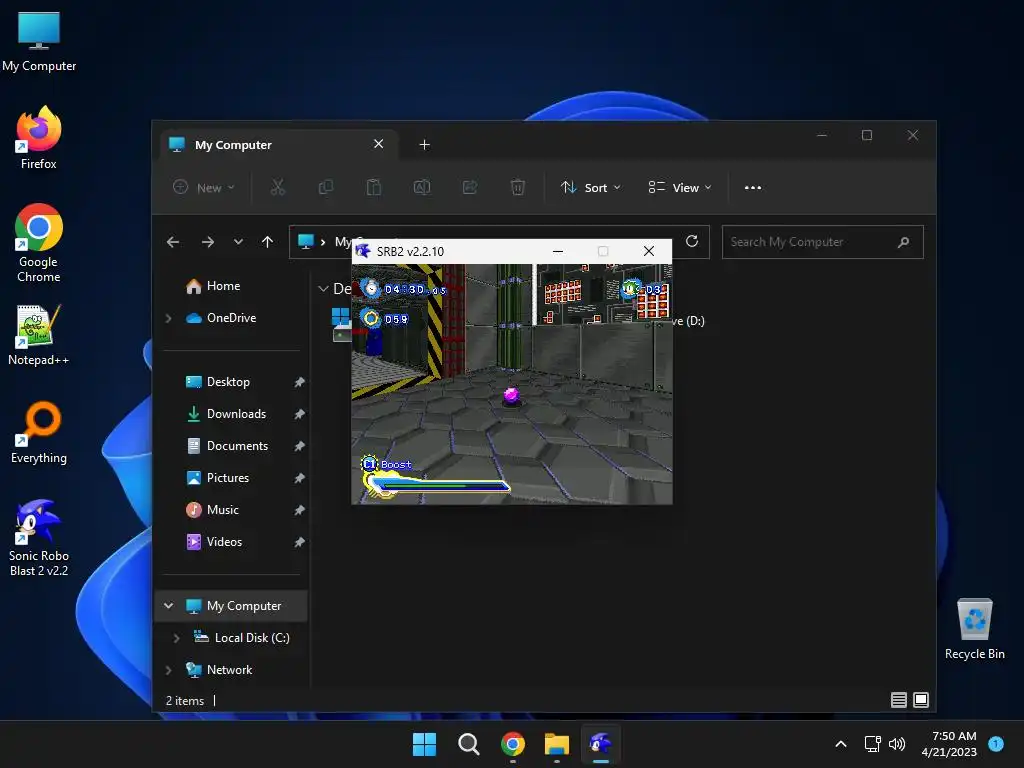Viewport: 1024px width, 768px height.
Task: Collapse the Devices group header chevron
Action: [323, 289]
